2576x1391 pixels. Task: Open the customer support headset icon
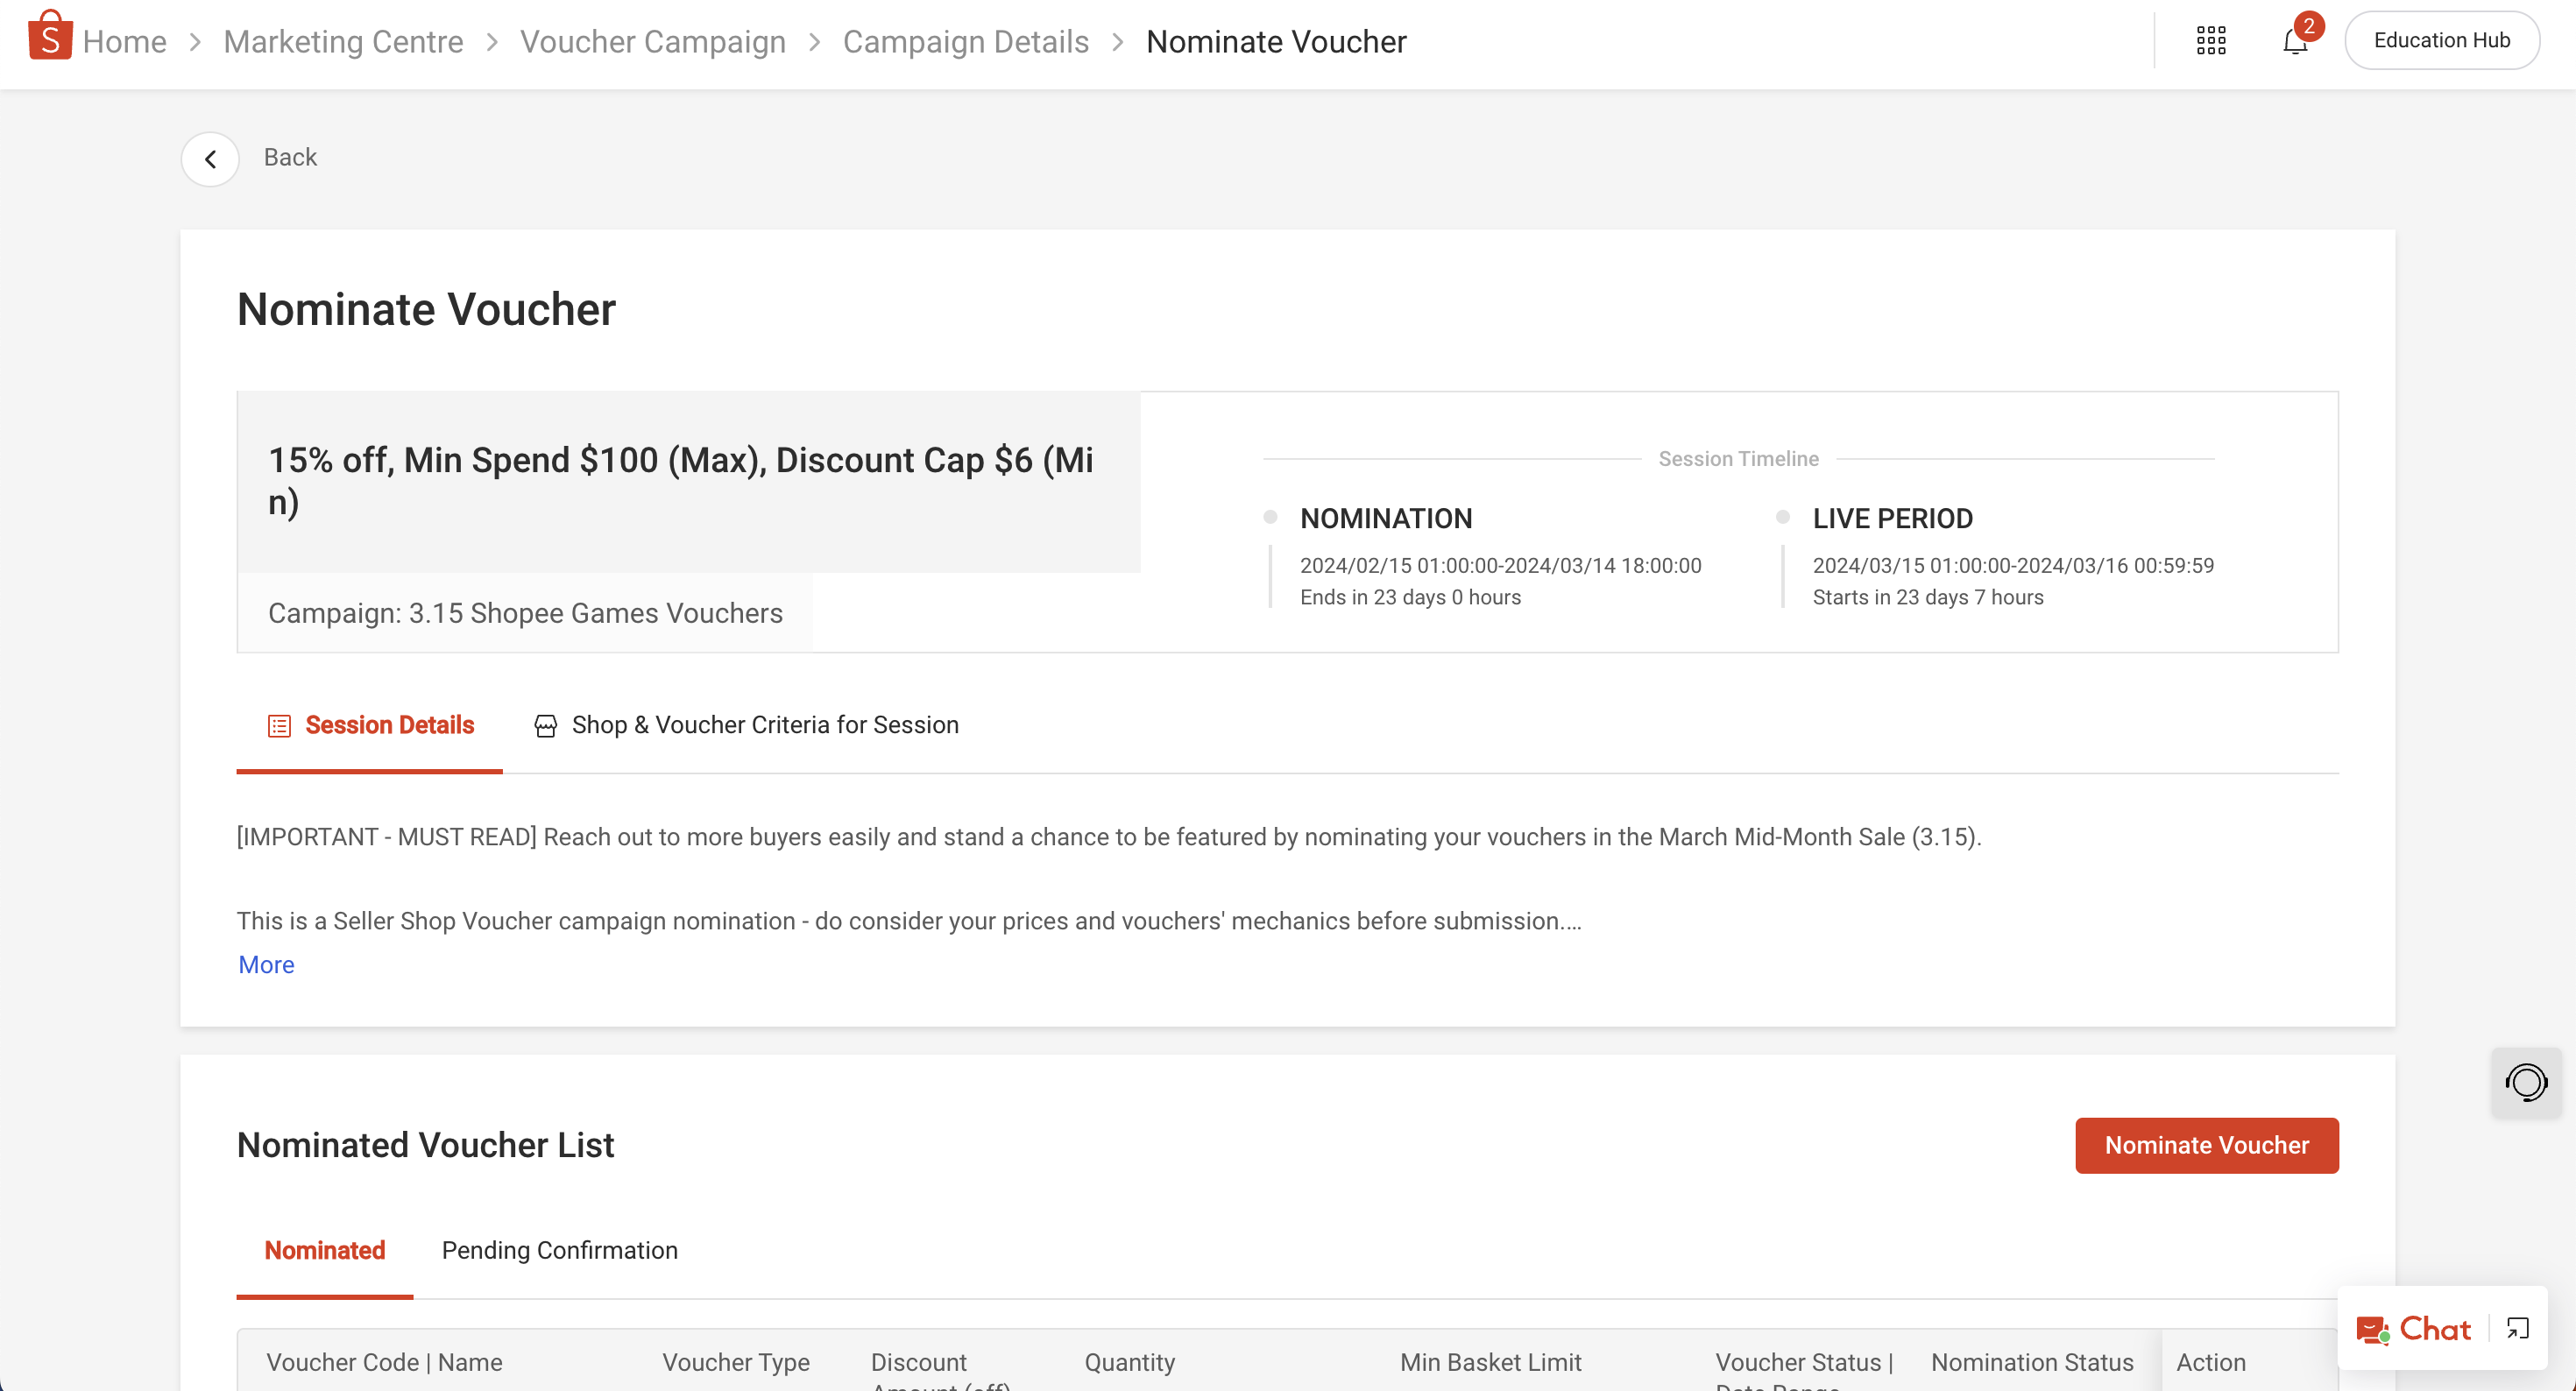click(x=2525, y=1082)
